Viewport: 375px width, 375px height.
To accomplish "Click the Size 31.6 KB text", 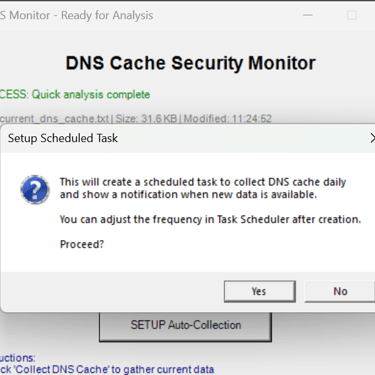I will pos(146,119).
